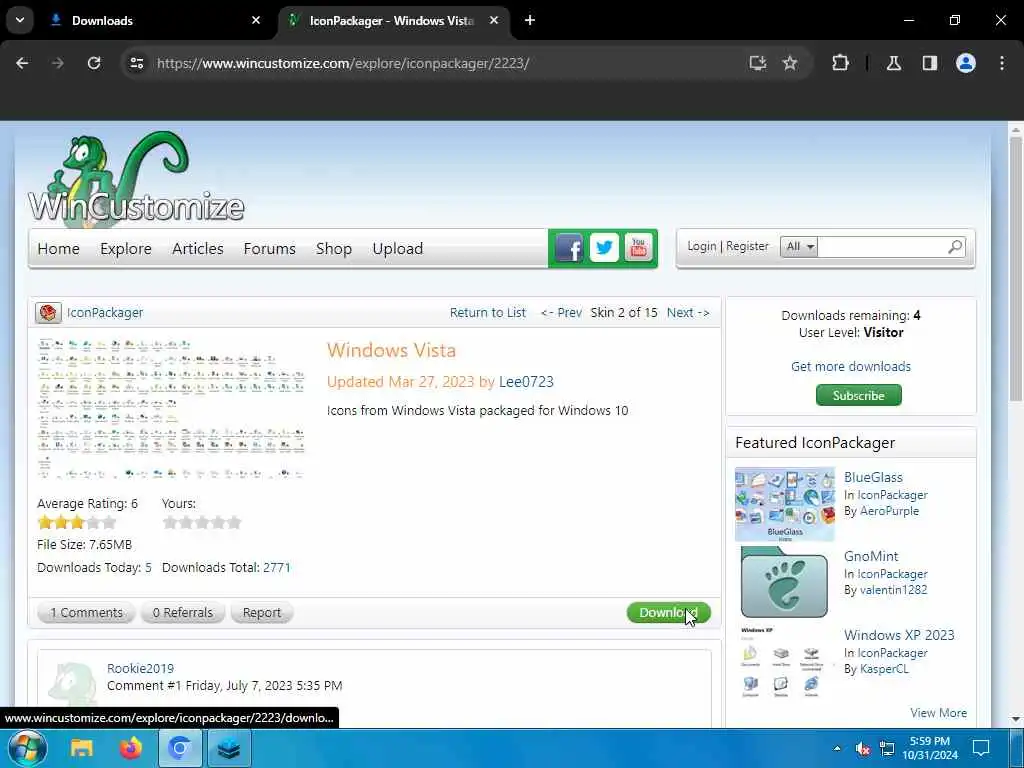Click View More featured link

938,713
